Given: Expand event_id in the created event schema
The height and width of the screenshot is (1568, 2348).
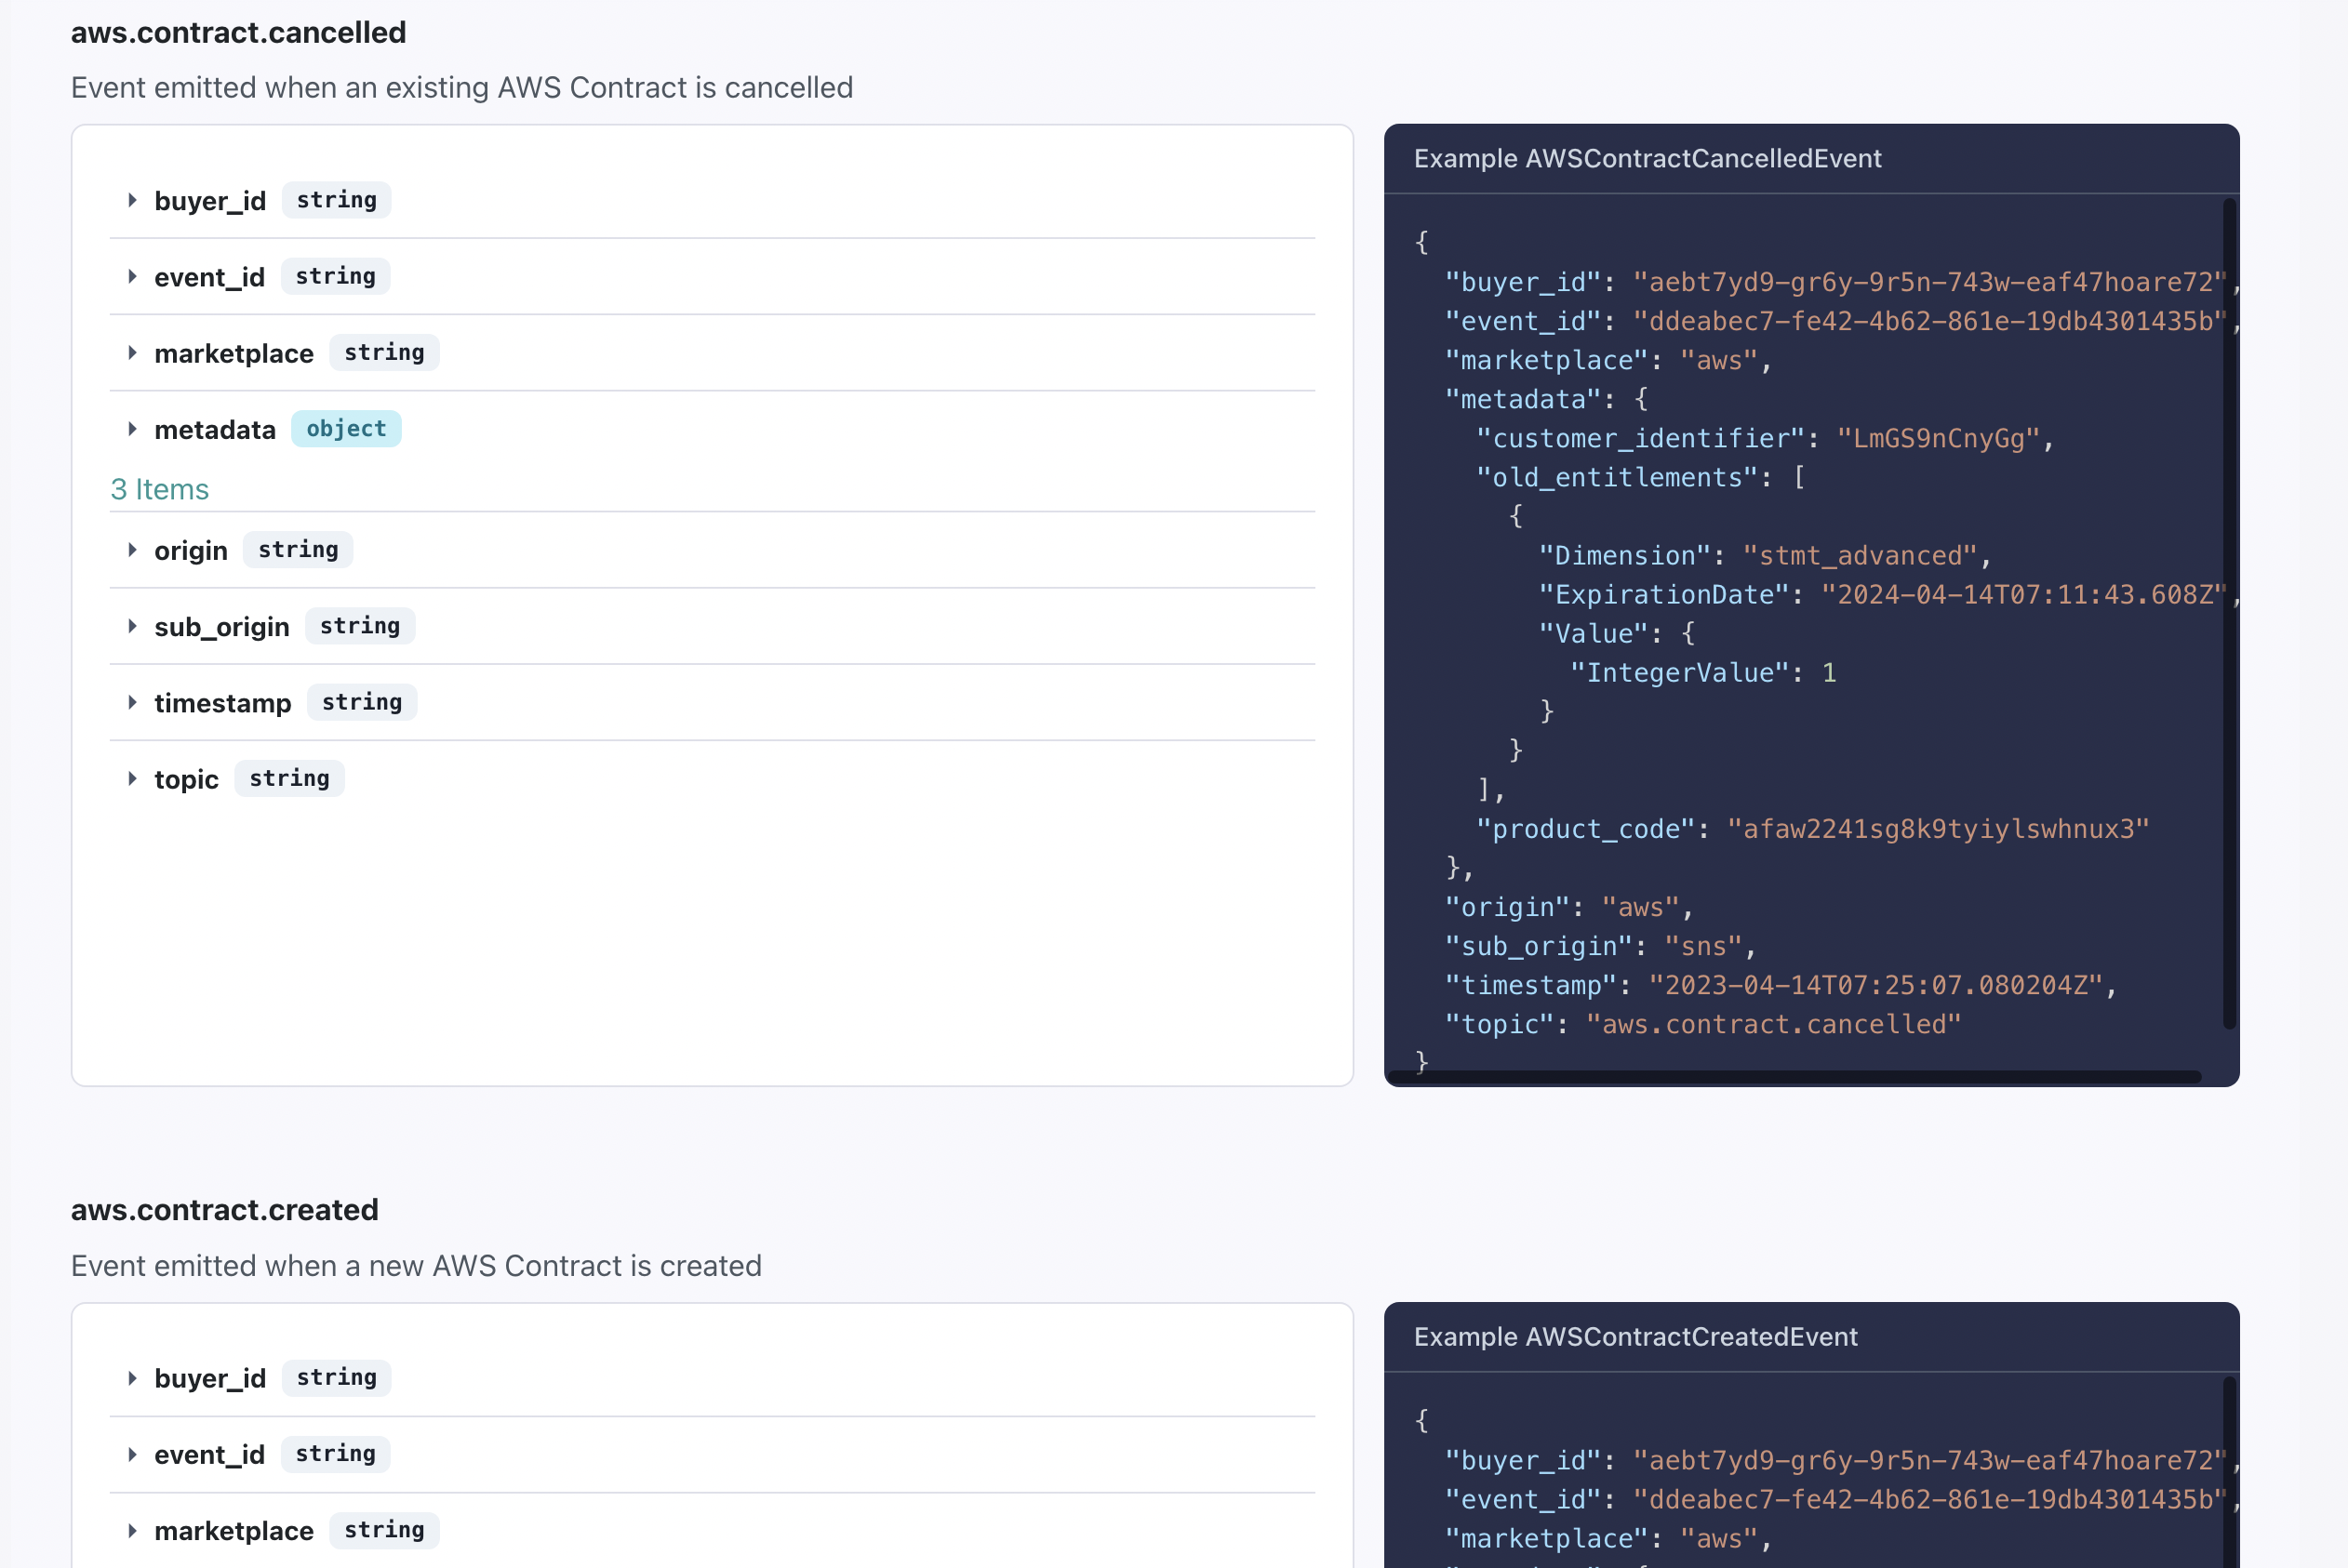Looking at the screenshot, I should 132,1454.
